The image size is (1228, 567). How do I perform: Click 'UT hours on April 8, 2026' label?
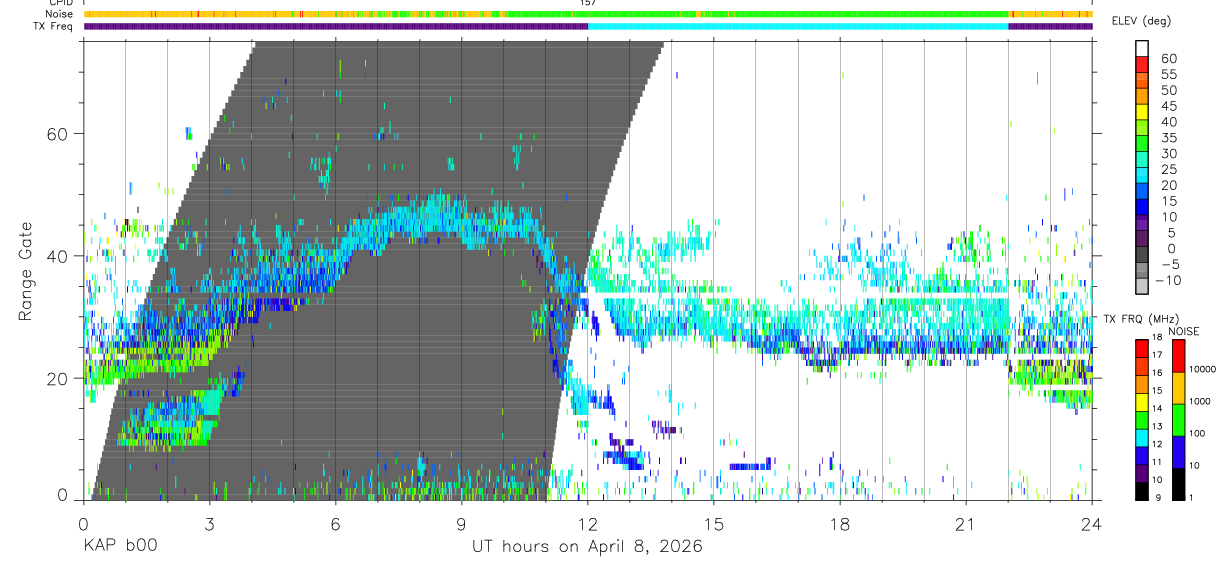click(x=587, y=547)
